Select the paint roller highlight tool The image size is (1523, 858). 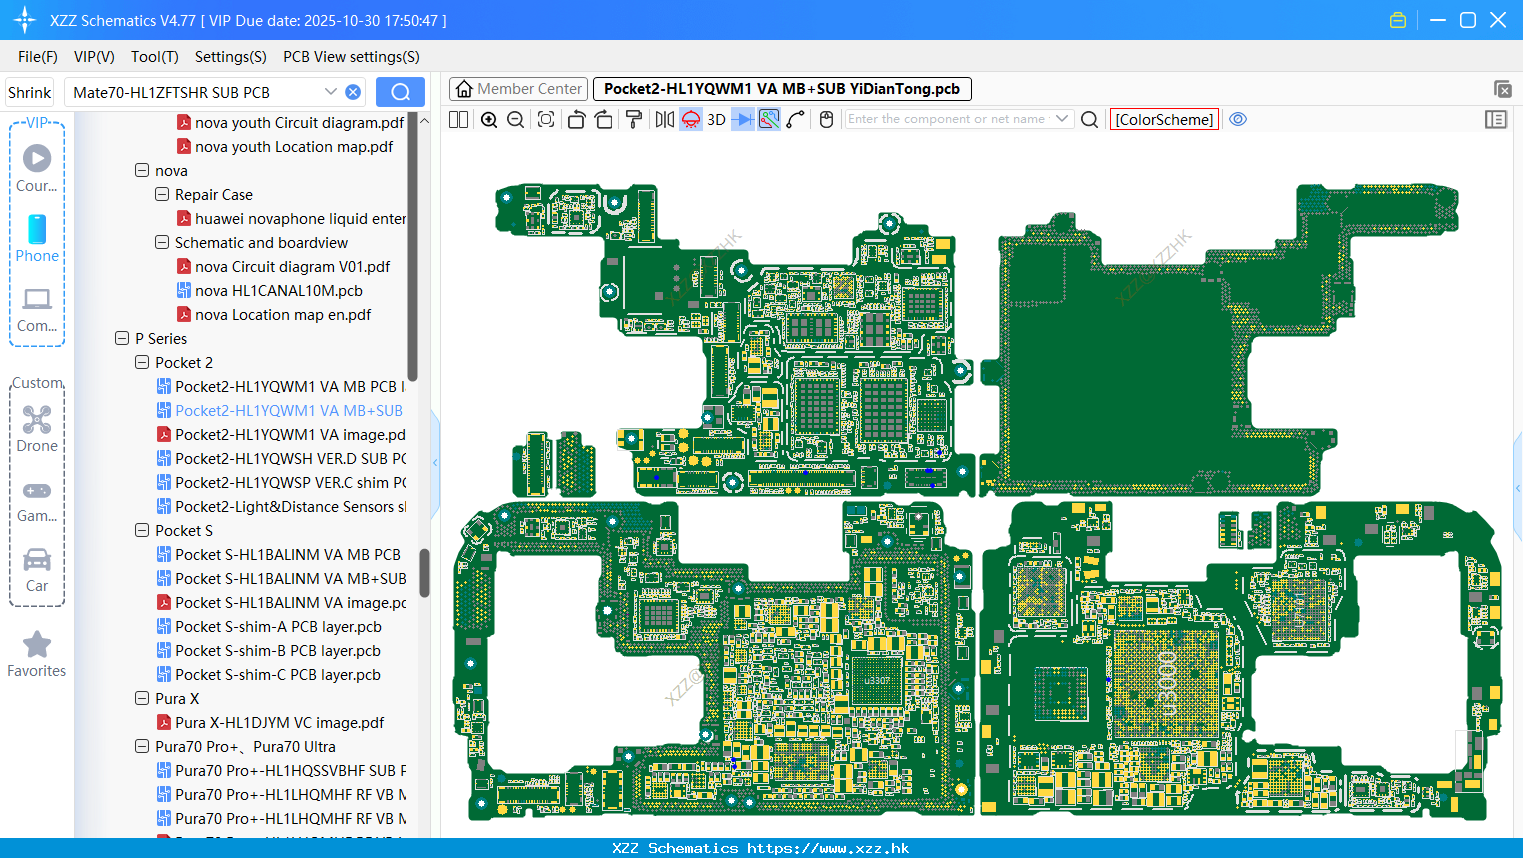pyautogui.click(x=634, y=119)
